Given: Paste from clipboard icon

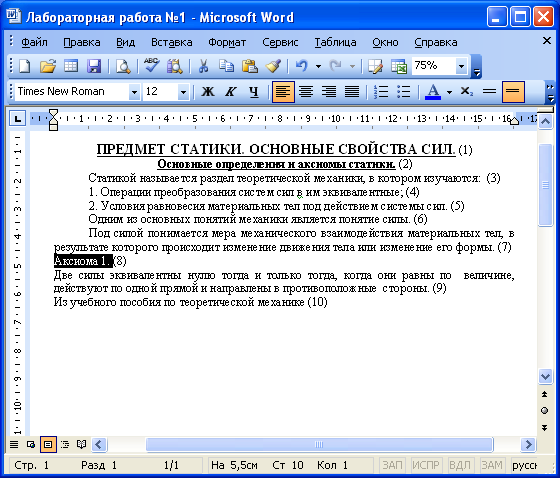Looking at the screenshot, I should click(x=250, y=66).
